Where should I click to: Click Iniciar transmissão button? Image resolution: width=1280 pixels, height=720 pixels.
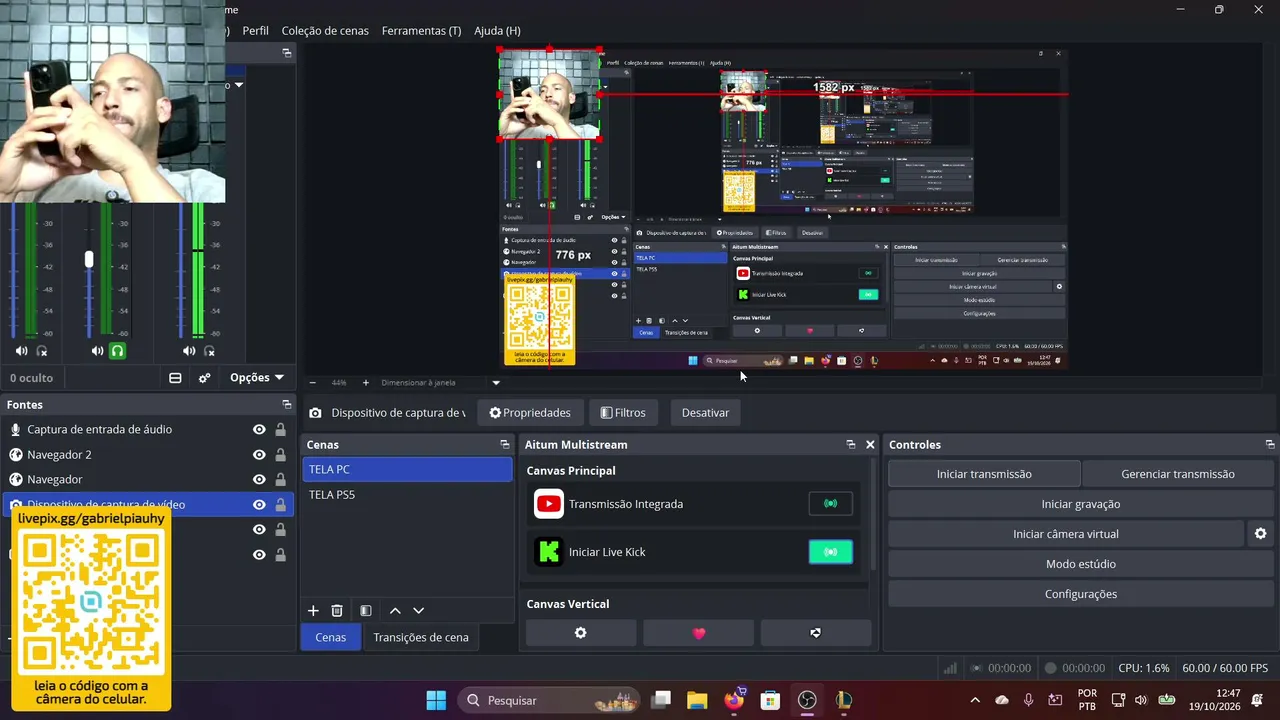(984, 474)
